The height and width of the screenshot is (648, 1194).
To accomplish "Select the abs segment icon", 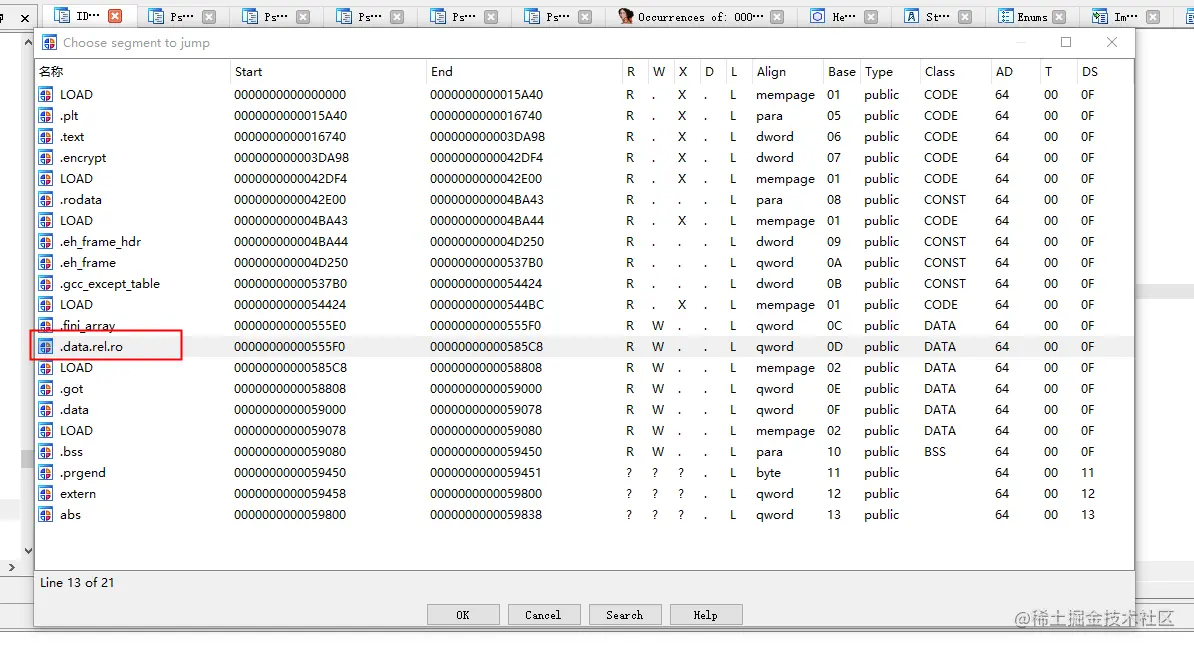I will pyautogui.click(x=46, y=515).
